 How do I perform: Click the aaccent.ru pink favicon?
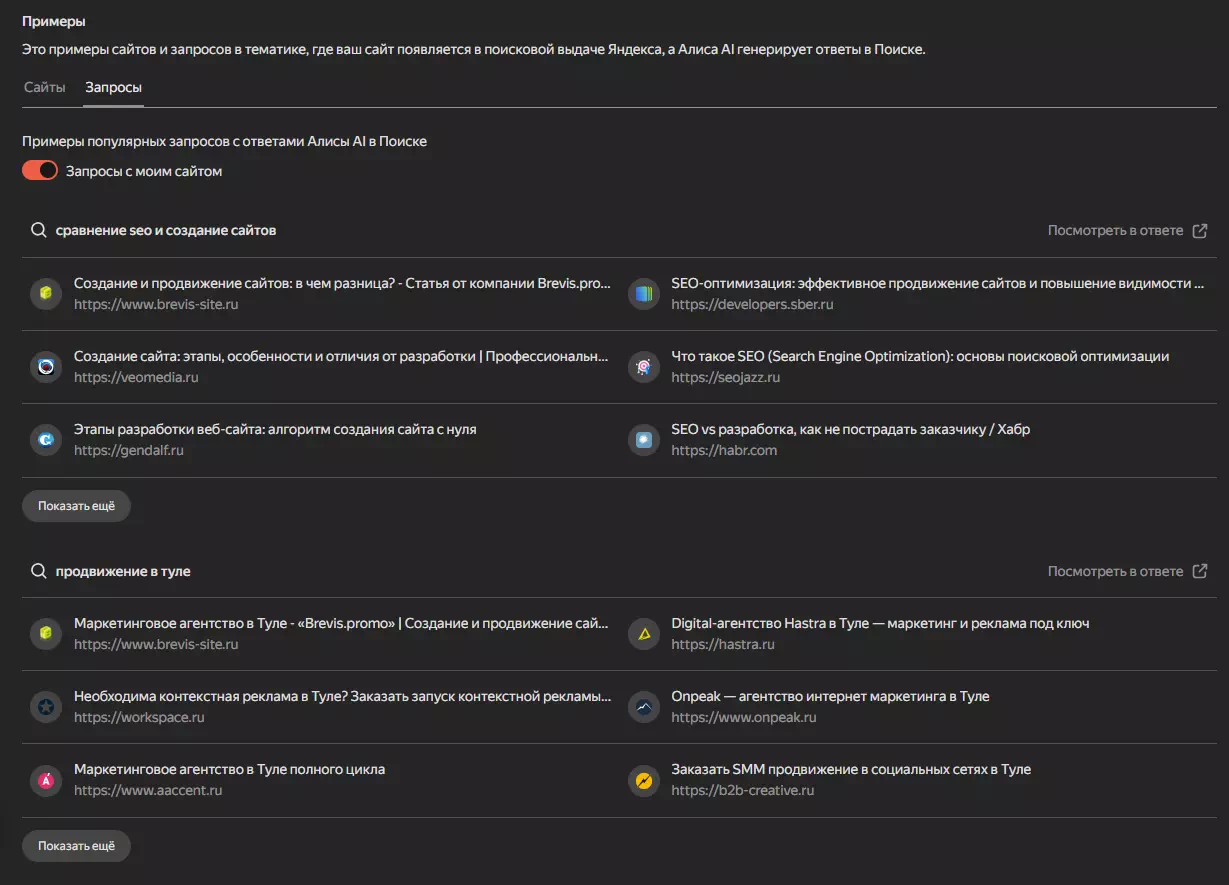[46, 780]
